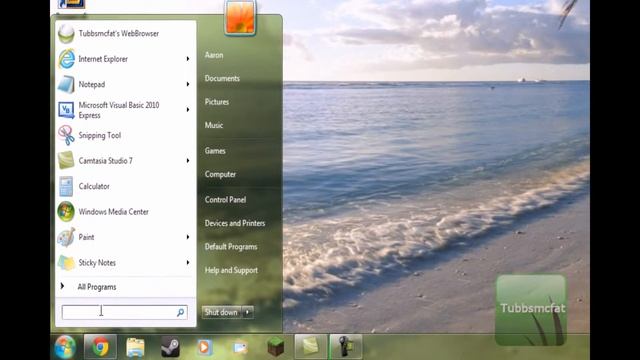Expand Paint recent files arrow

click(x=188, y=237)
